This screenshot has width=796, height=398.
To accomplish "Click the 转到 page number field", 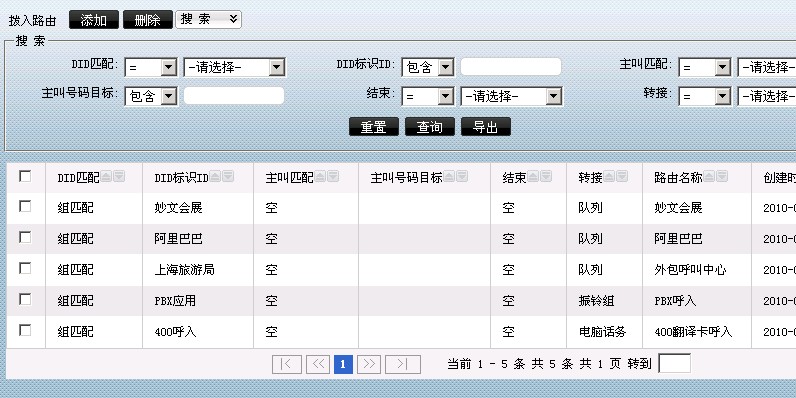I will click(674, 363).
